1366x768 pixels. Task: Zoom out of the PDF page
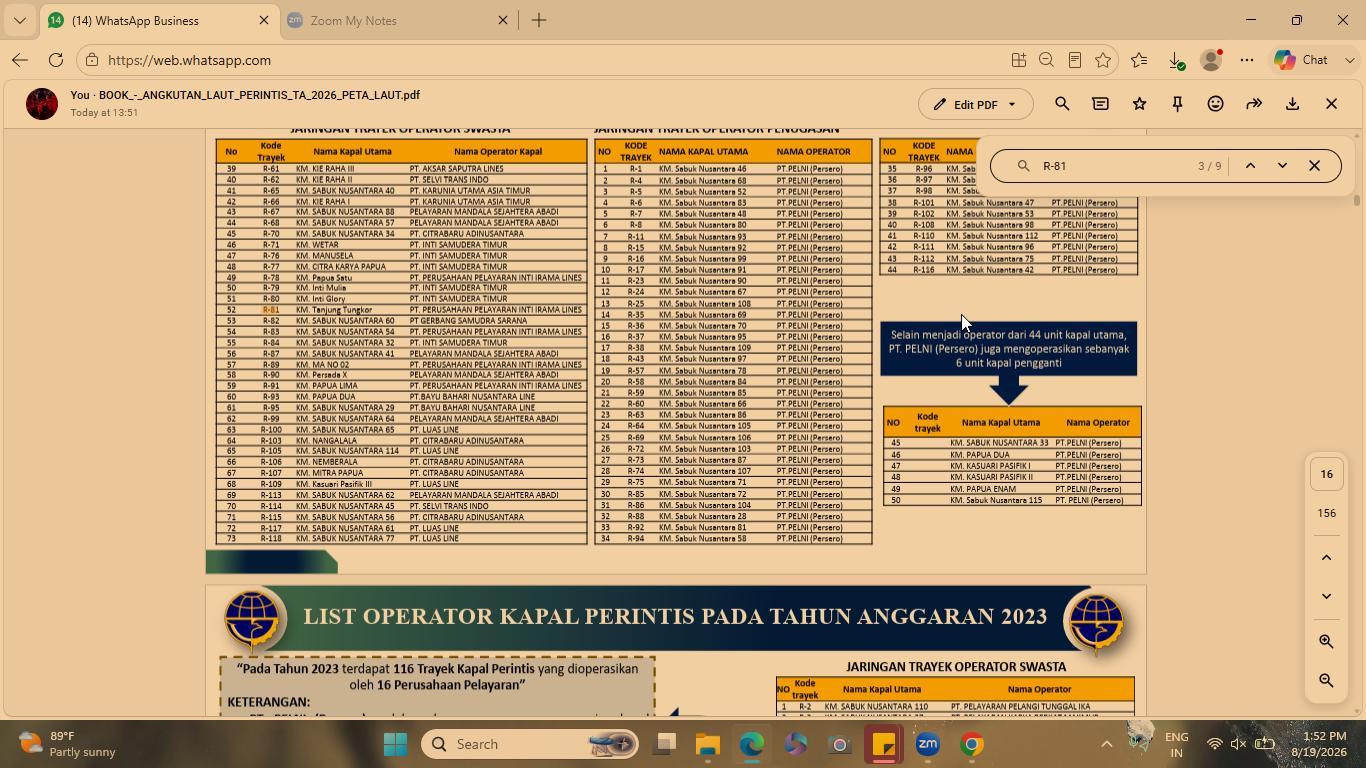point(1326,680)
